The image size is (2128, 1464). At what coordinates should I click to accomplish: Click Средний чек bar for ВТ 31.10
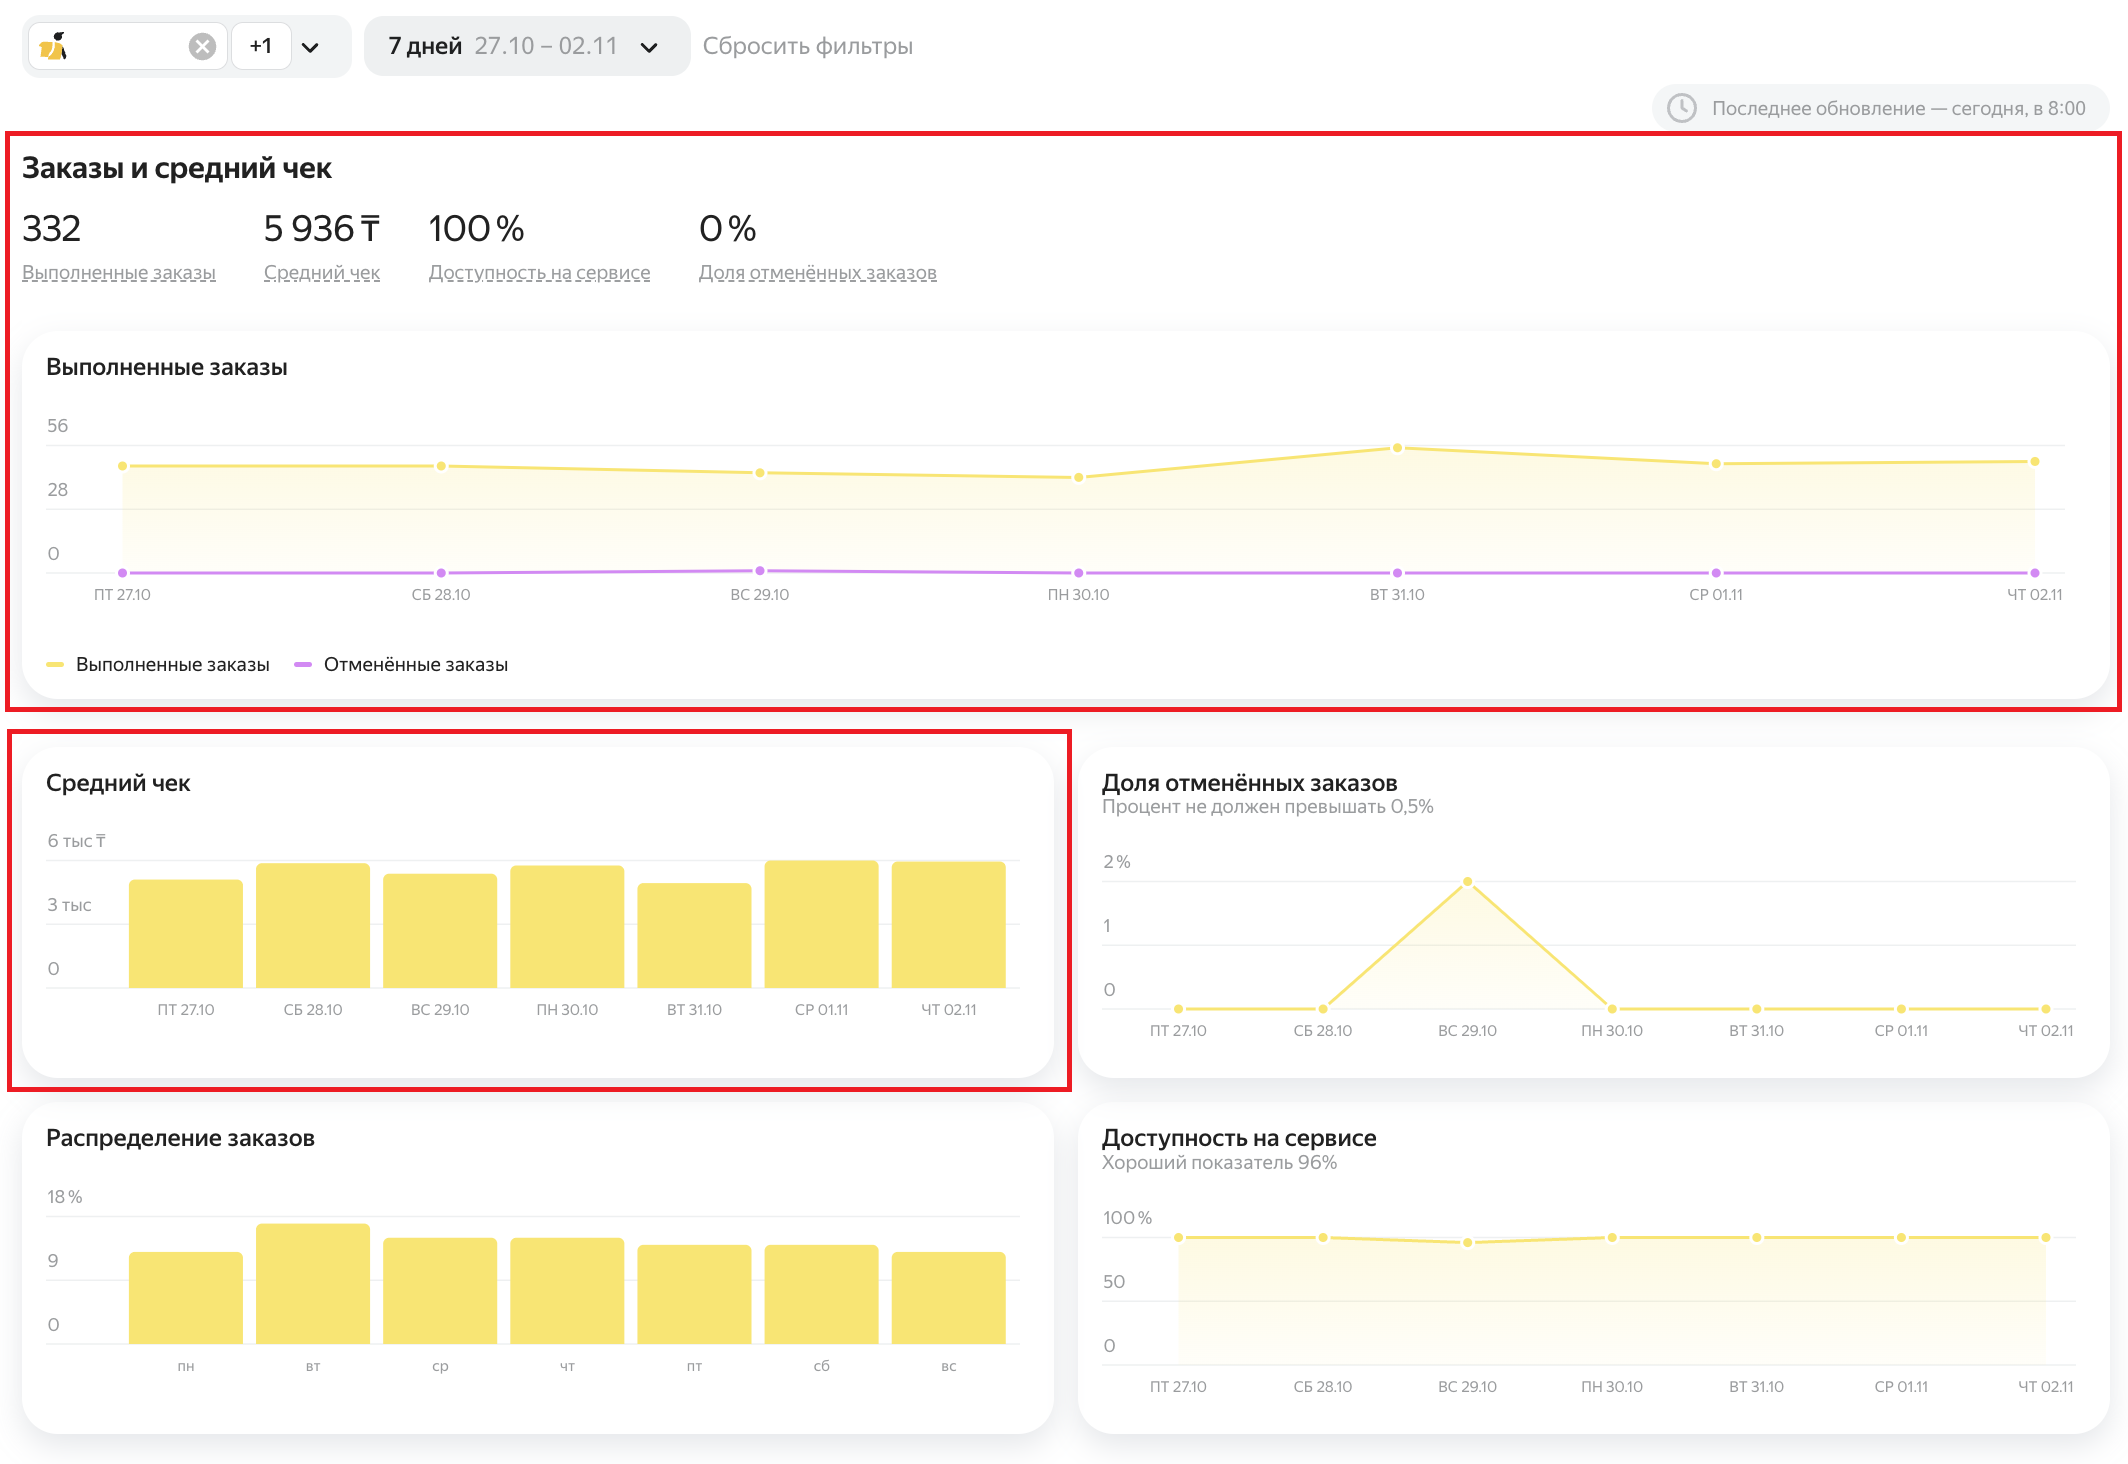point(694,935)
